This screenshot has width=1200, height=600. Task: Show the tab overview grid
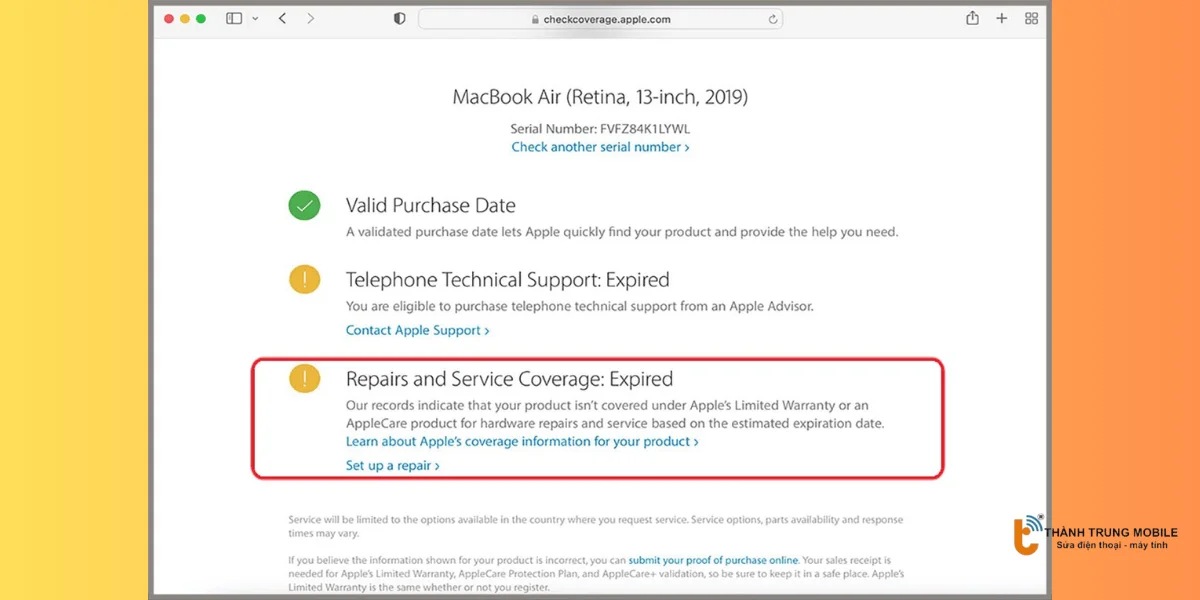coord(1031,19)
